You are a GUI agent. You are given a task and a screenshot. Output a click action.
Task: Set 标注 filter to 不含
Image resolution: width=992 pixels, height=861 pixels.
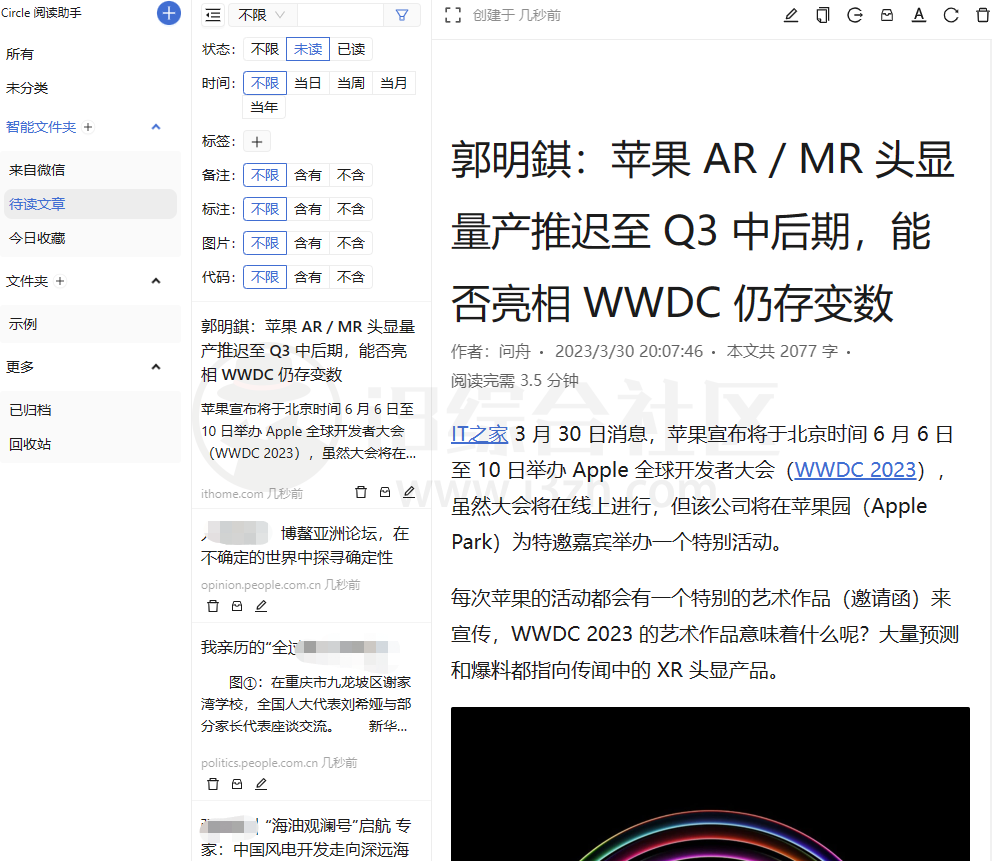[351, 209]
